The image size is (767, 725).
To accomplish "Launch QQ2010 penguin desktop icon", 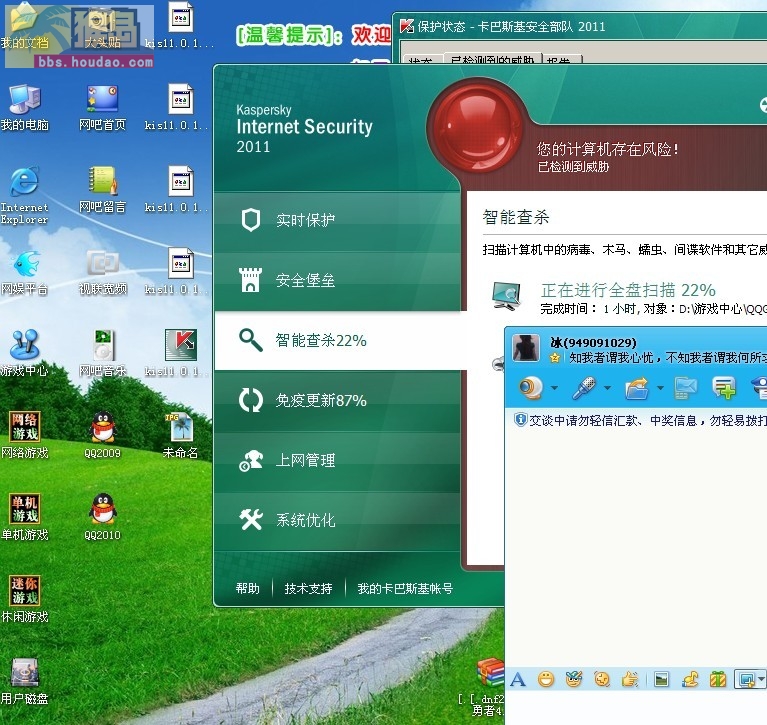I will (102, 517).
